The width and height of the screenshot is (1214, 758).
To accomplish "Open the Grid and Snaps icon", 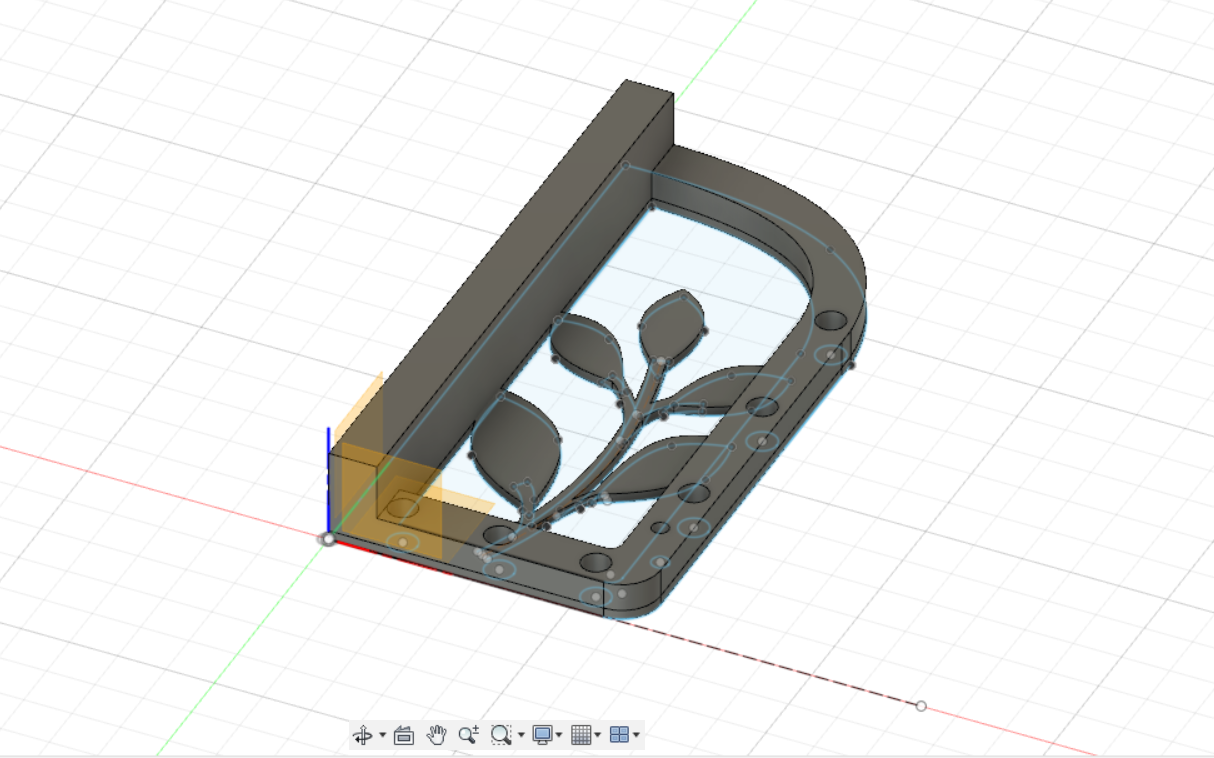I will tap(581, 735).
